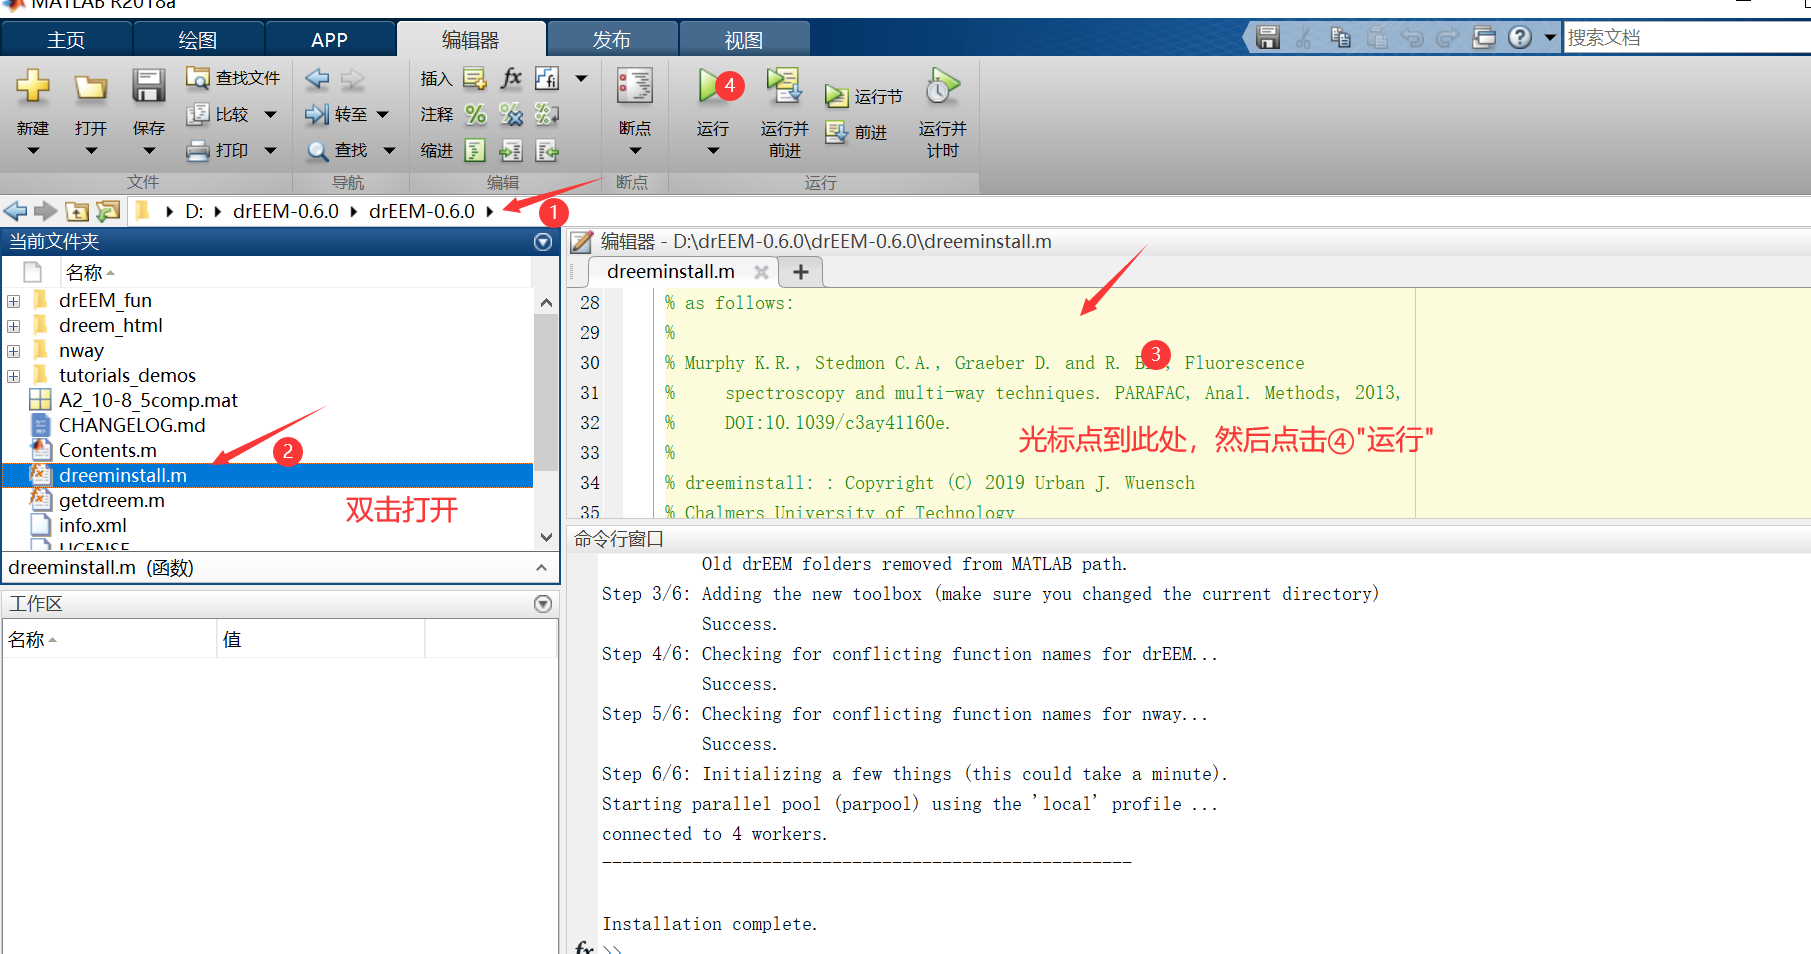Open the 当前文件夹 panel actions menu
This screenshot has height=954, width=1811.
point(543,242)
